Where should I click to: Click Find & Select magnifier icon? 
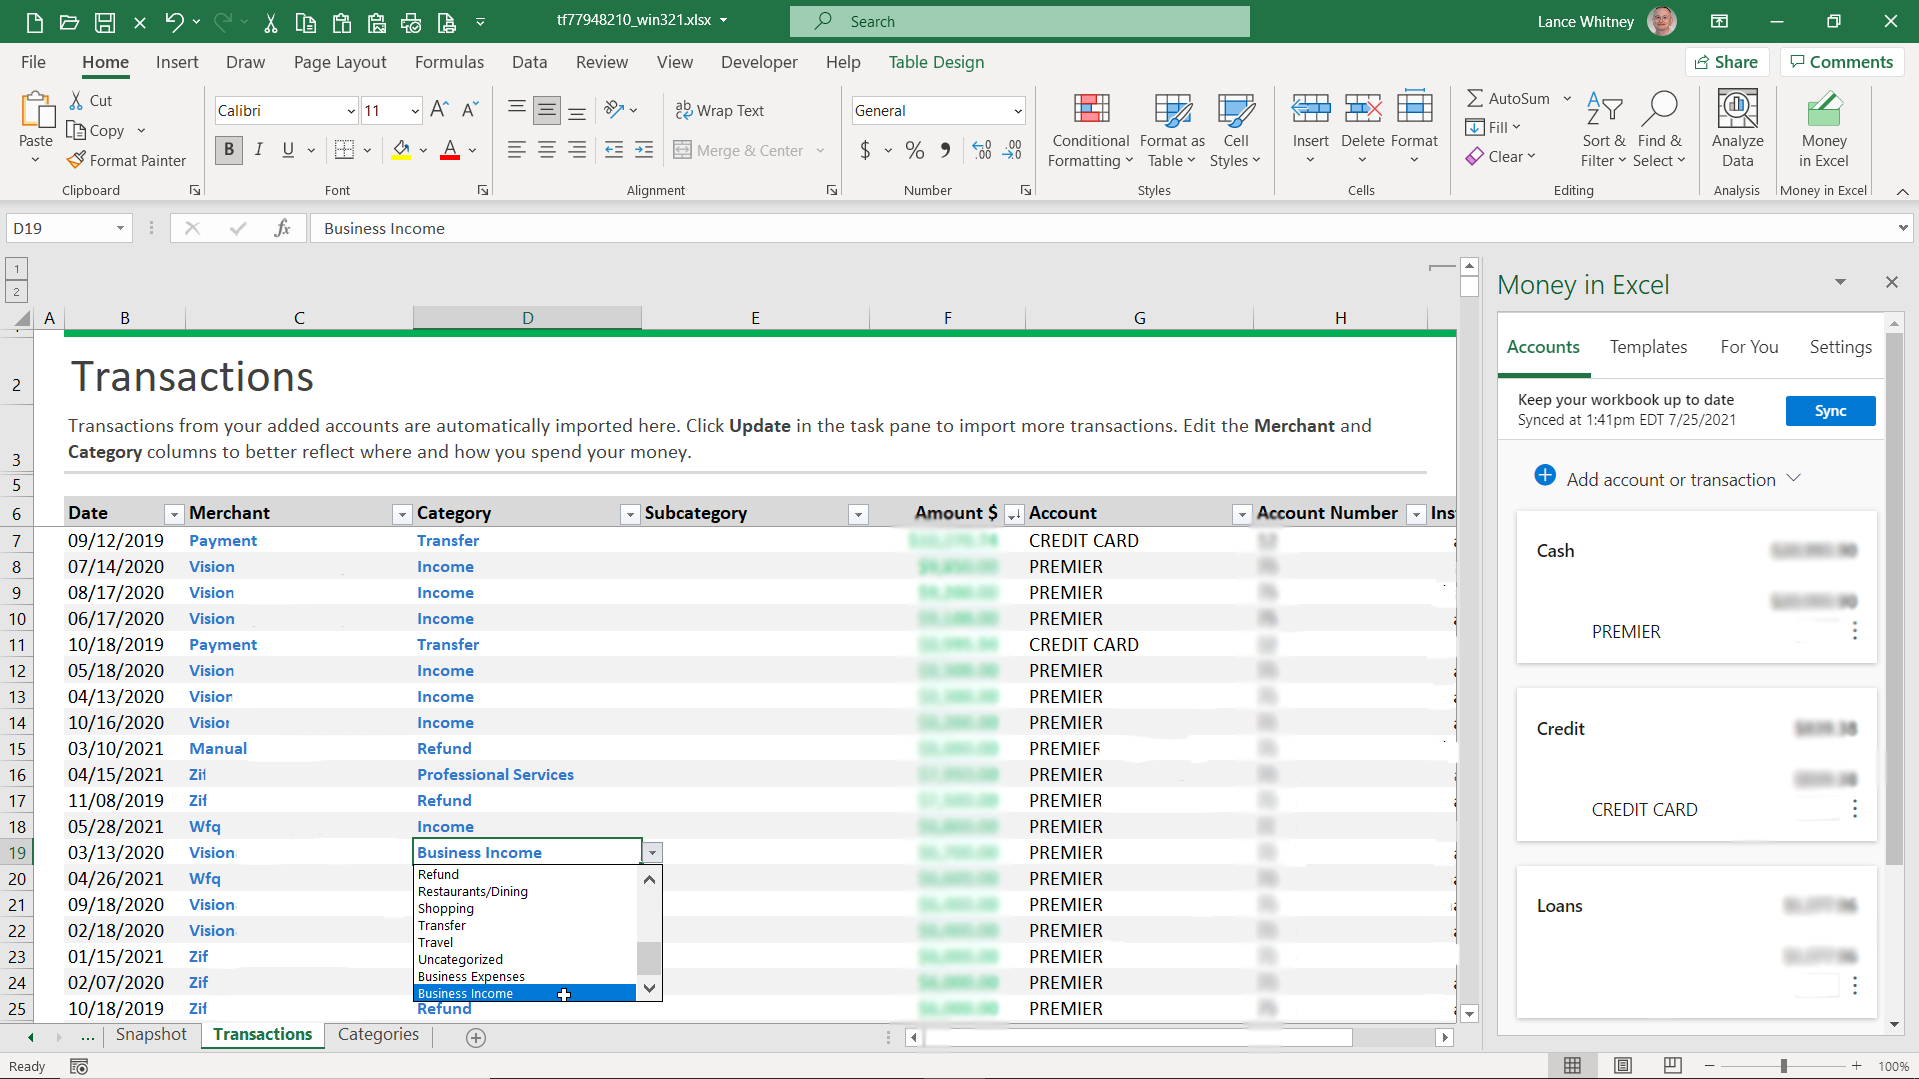[1660, 108]
